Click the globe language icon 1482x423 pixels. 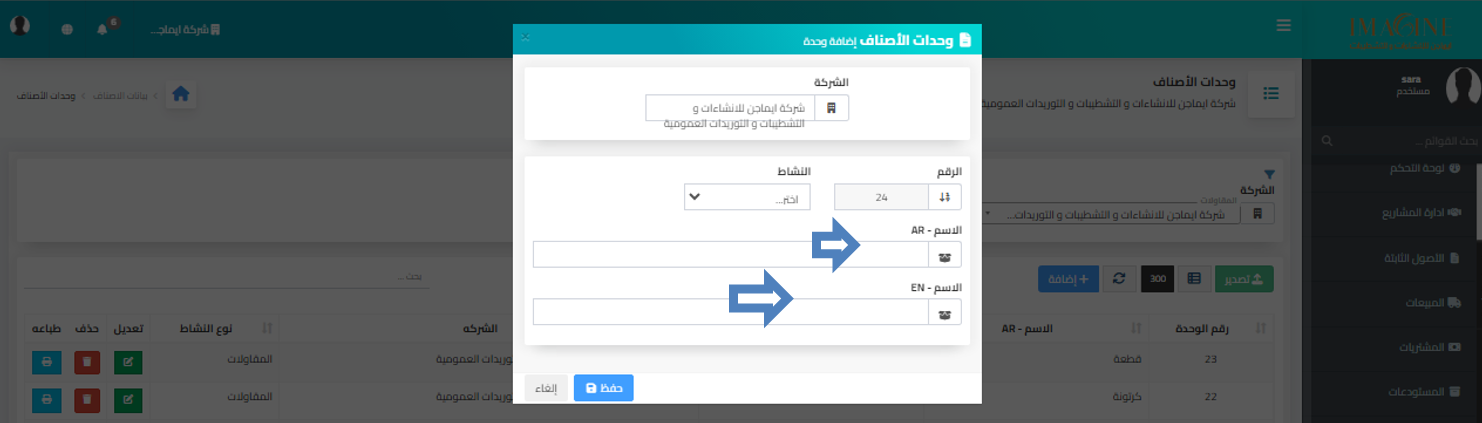click(x=68, y=29)
